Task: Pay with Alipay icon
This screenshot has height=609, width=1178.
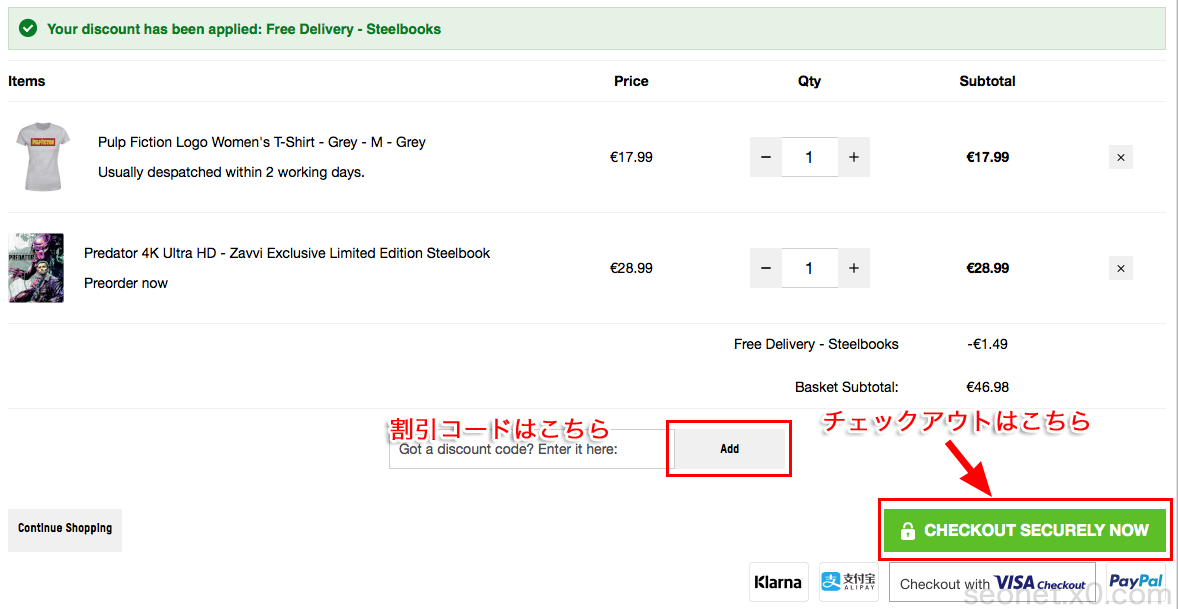Action: tap(848, 582)
